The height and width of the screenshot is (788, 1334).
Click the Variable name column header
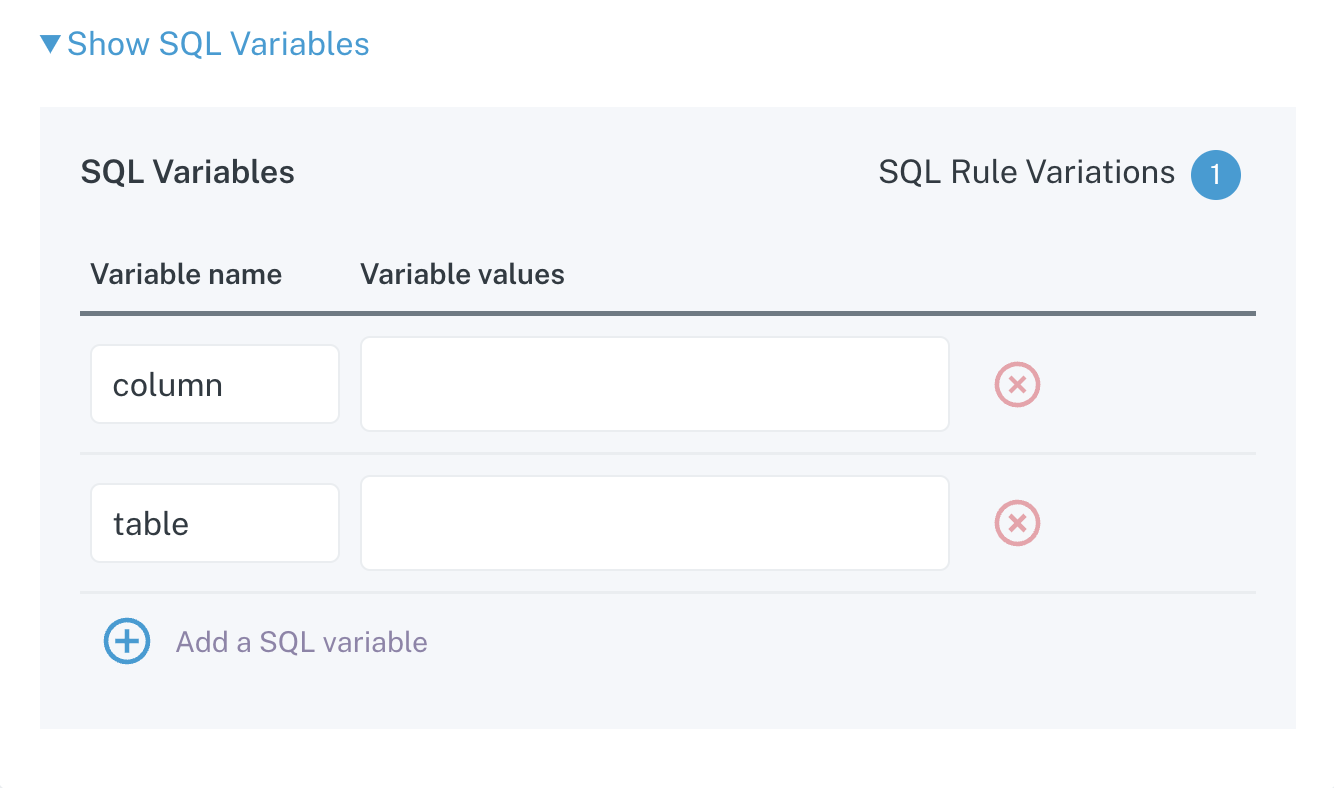186,275
